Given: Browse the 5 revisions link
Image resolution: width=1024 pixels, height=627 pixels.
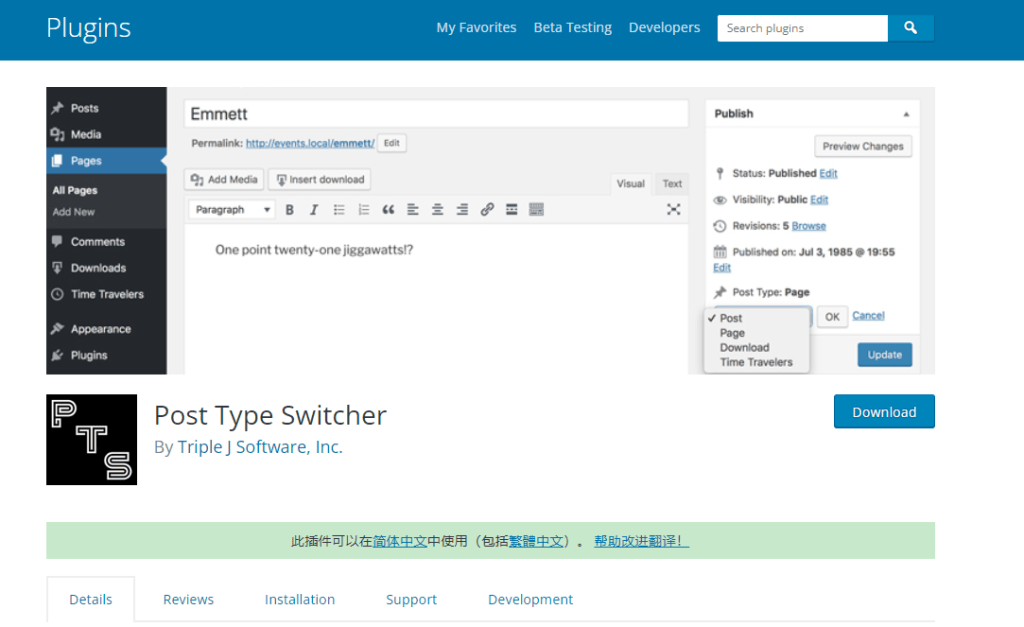Looking at the screenshot, I should pyautogui.click(x=808, y=226).
